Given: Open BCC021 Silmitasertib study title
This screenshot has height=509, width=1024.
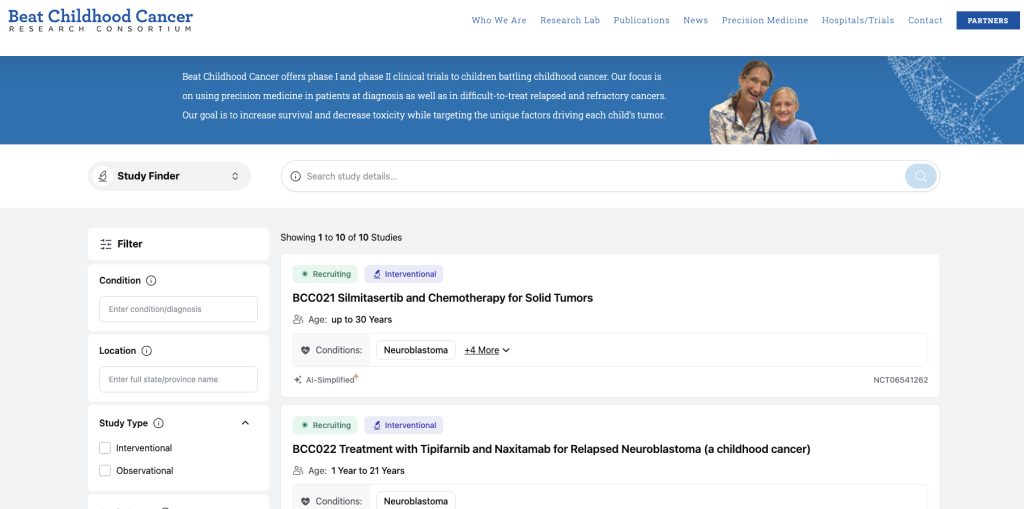Looking at the screenshot, I should click(443, 298).
